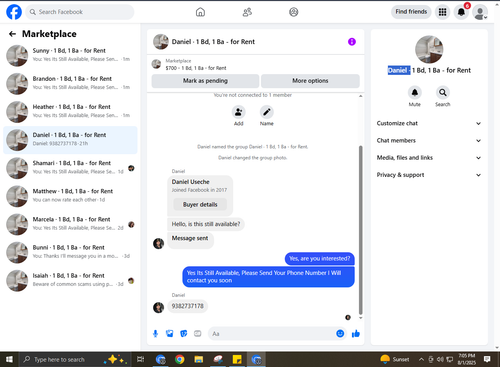Open the Groups icon in top navigation
Viewport: 500px width, 367px height.
point(294,12)
